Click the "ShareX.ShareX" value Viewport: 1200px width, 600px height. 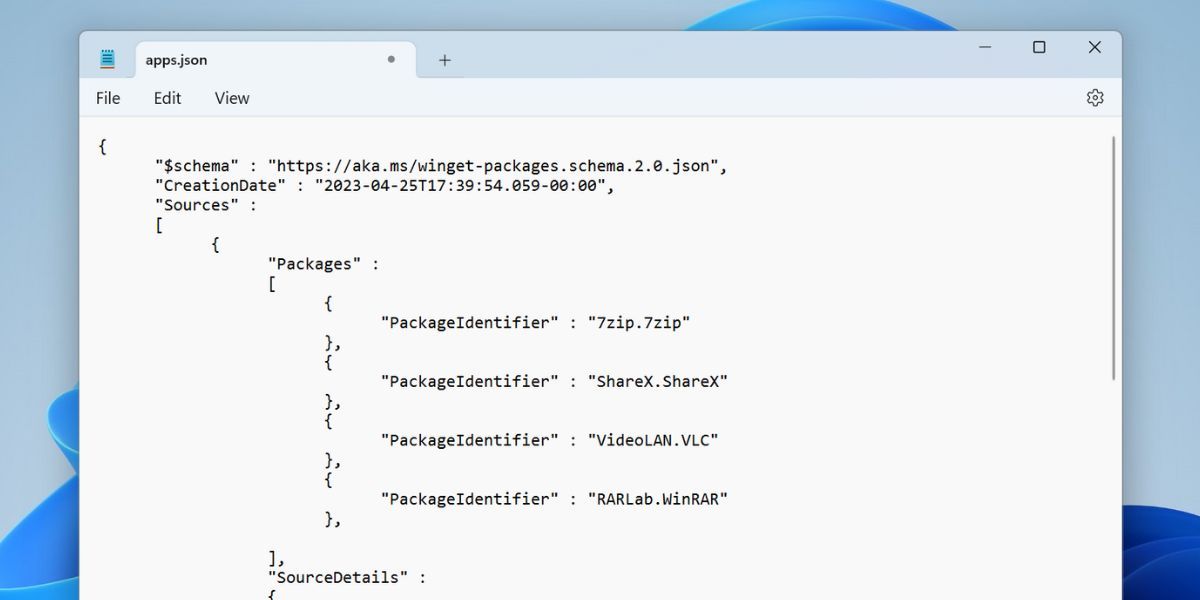[658, 381]
